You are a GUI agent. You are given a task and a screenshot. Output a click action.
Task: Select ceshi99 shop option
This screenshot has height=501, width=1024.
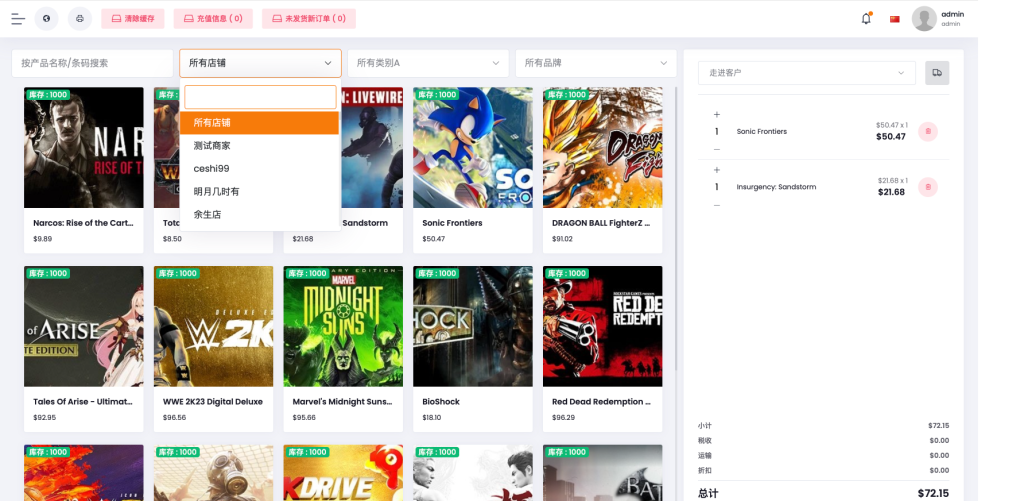coord(259,169)
